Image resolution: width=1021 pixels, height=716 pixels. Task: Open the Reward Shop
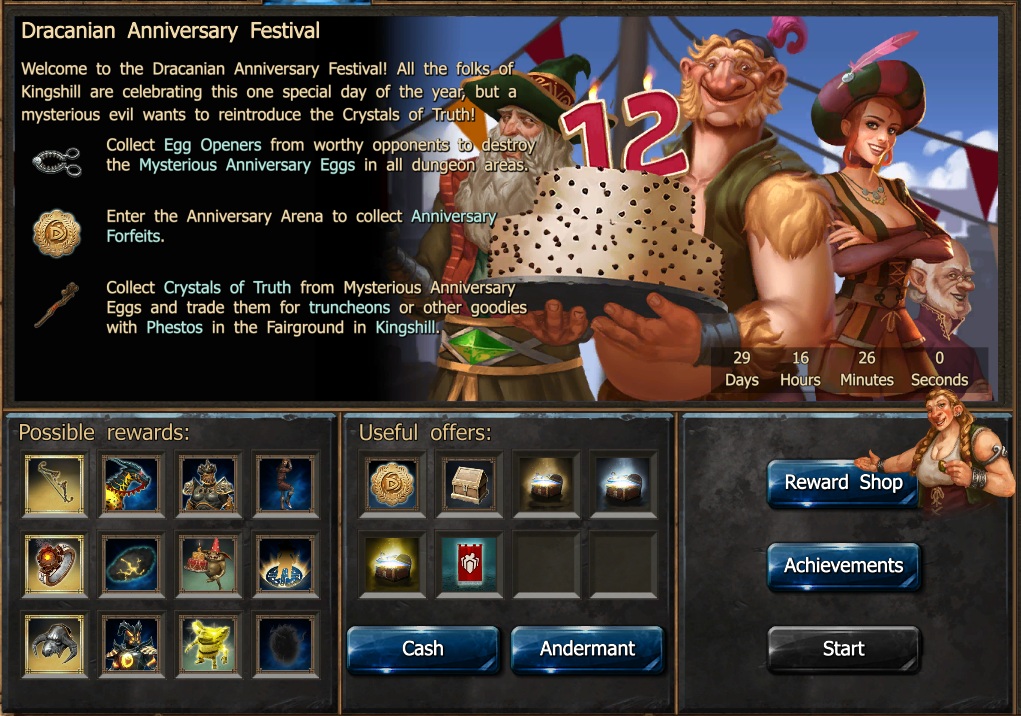coord(843,483)
